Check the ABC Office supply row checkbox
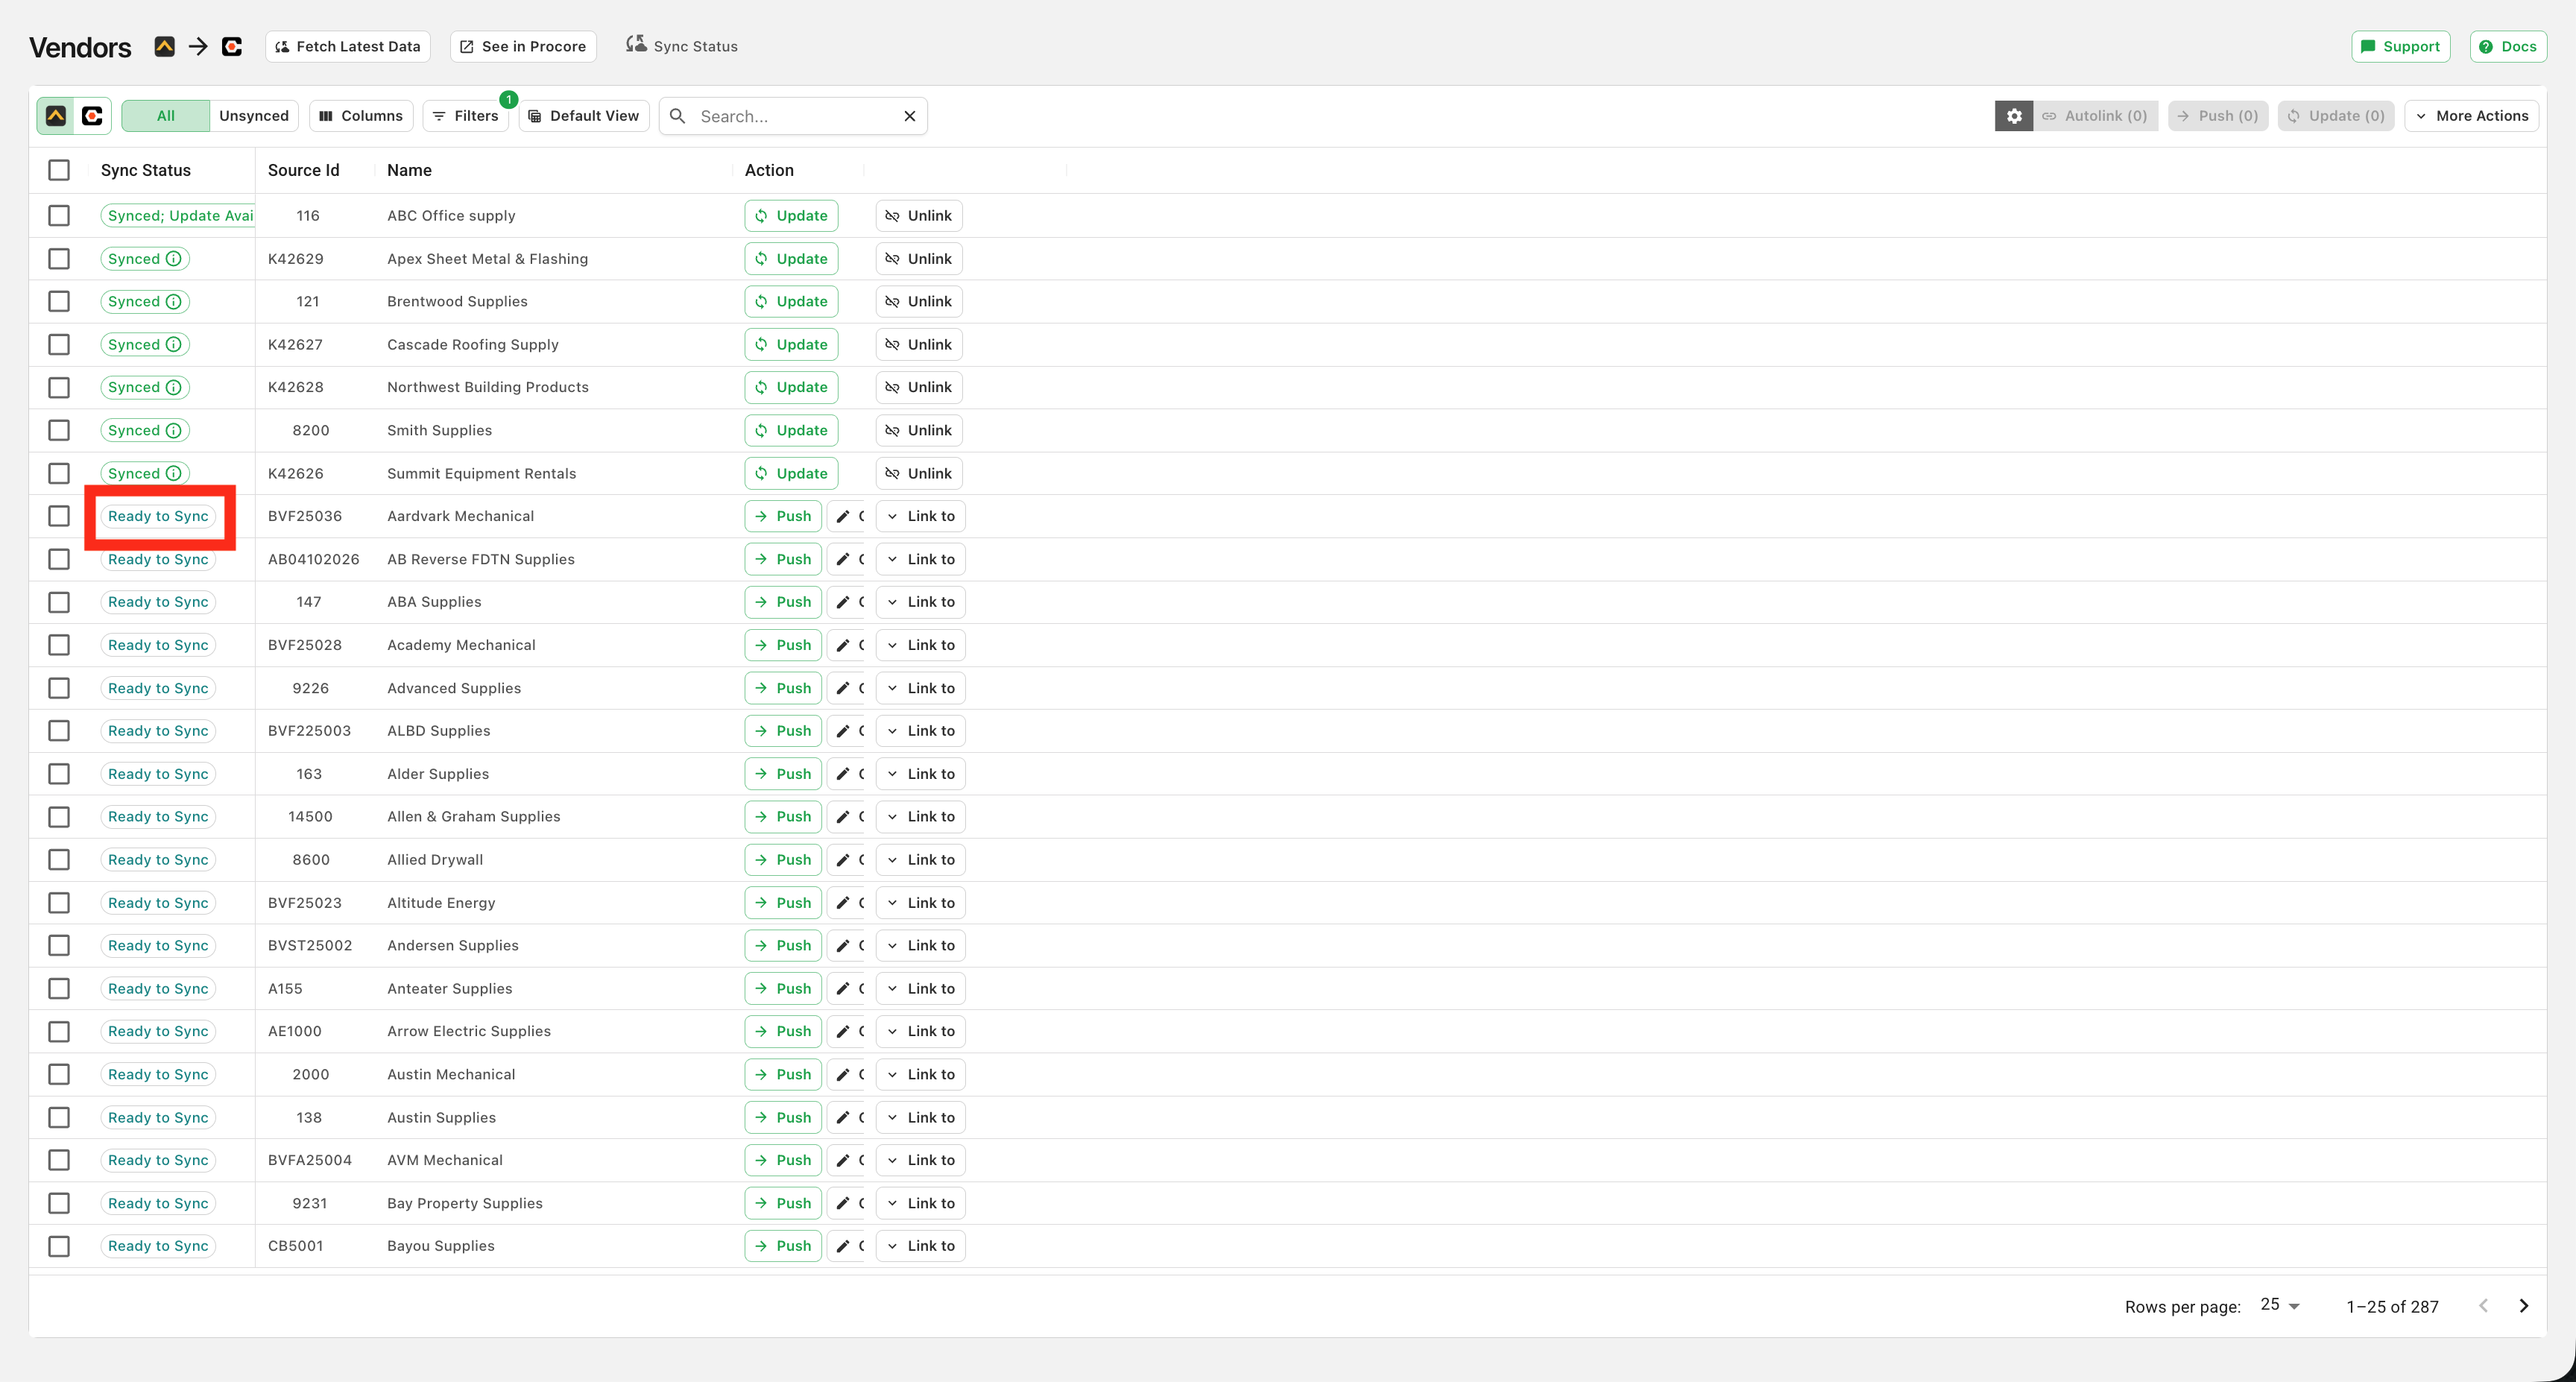This screenshot has height=1382, width=2576. point(59,216)
